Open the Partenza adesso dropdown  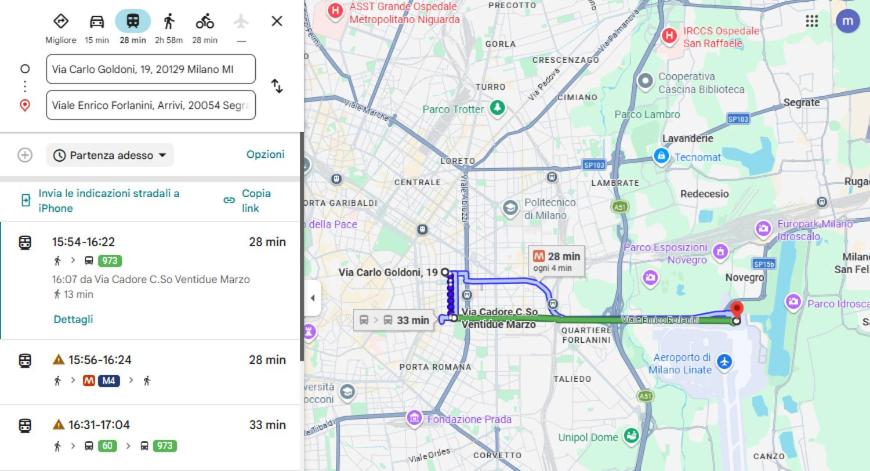click(x=110, y=155)
